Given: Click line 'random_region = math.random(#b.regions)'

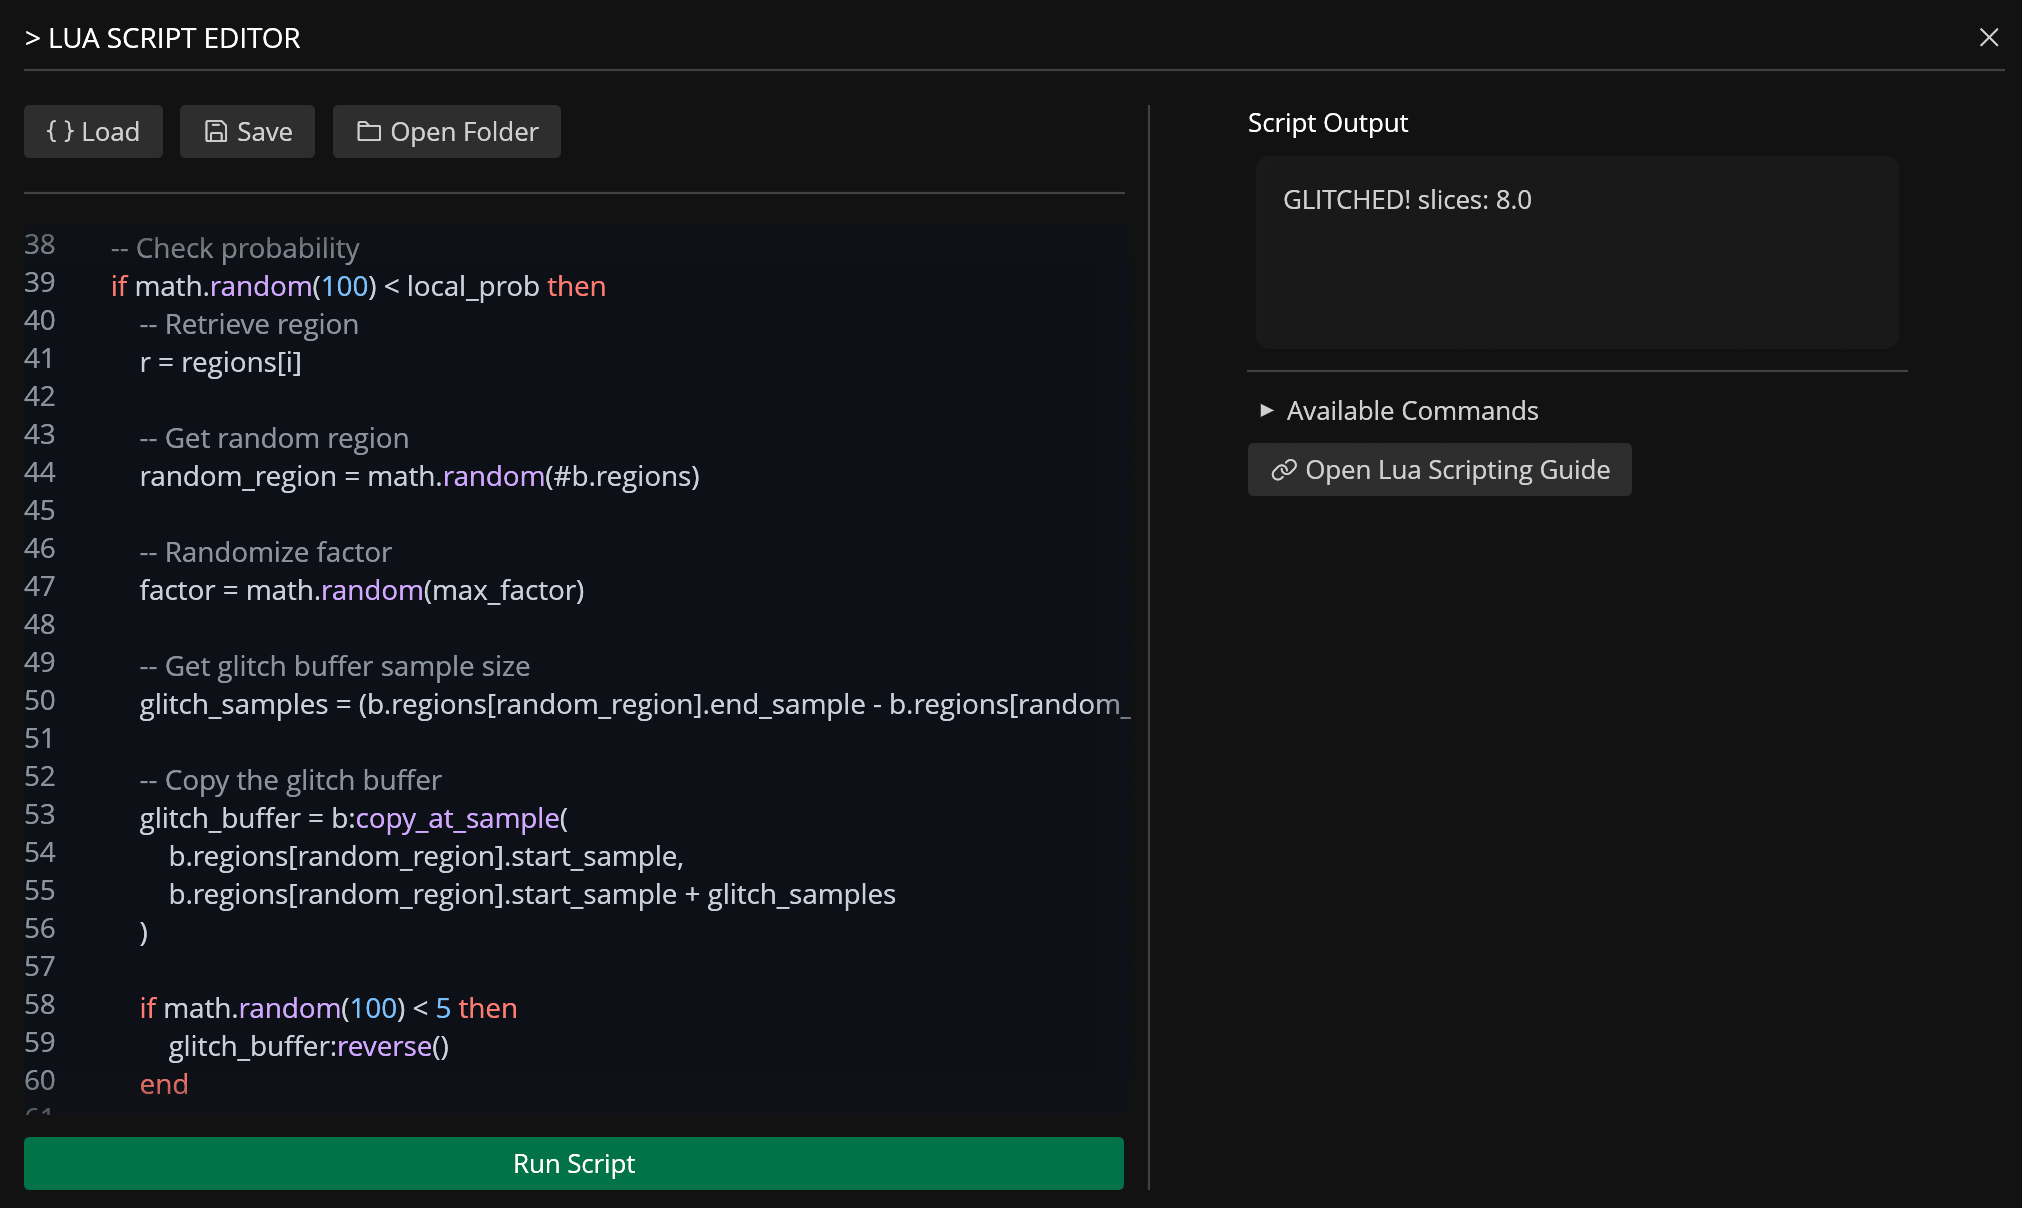Looking at the screenshot, I should pos(420,476).
